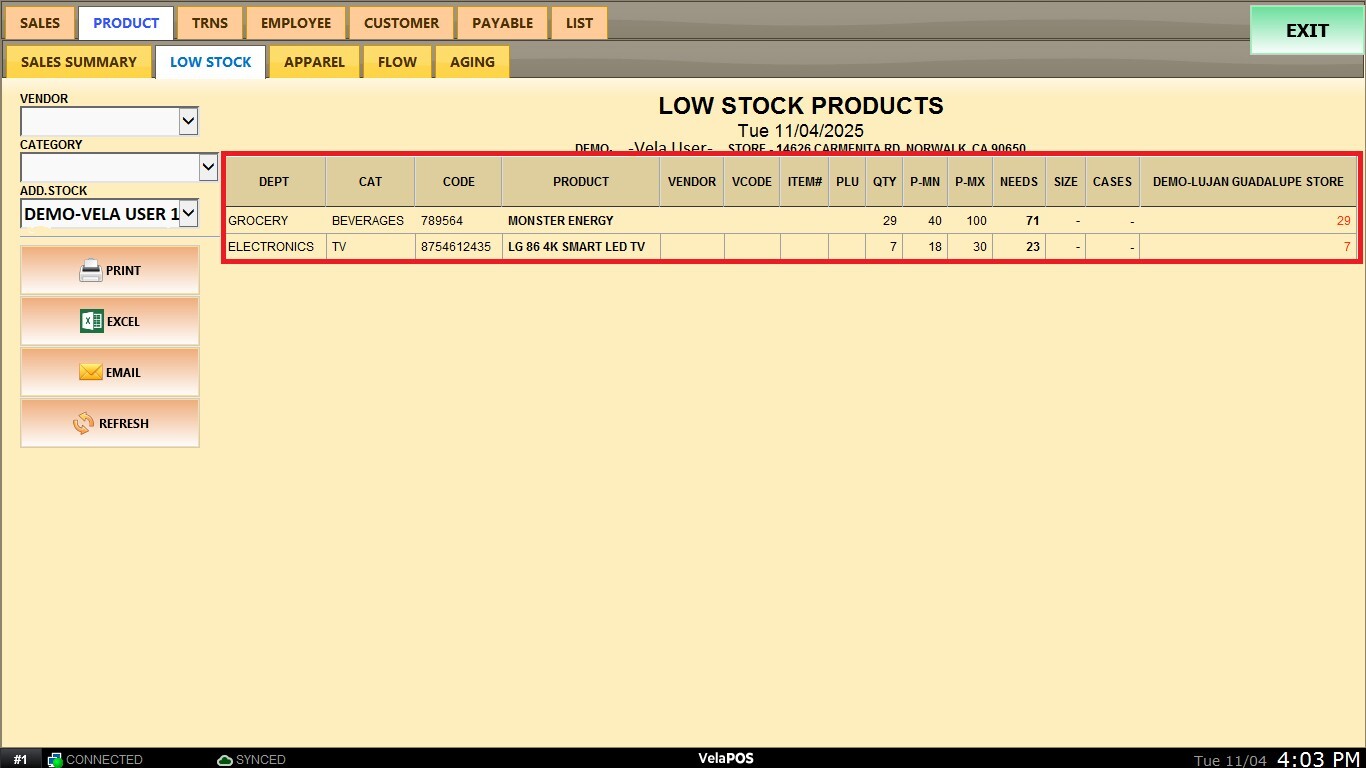Click the refresh arrows icon
The image size is (1366, 768).
click(83, 423)
